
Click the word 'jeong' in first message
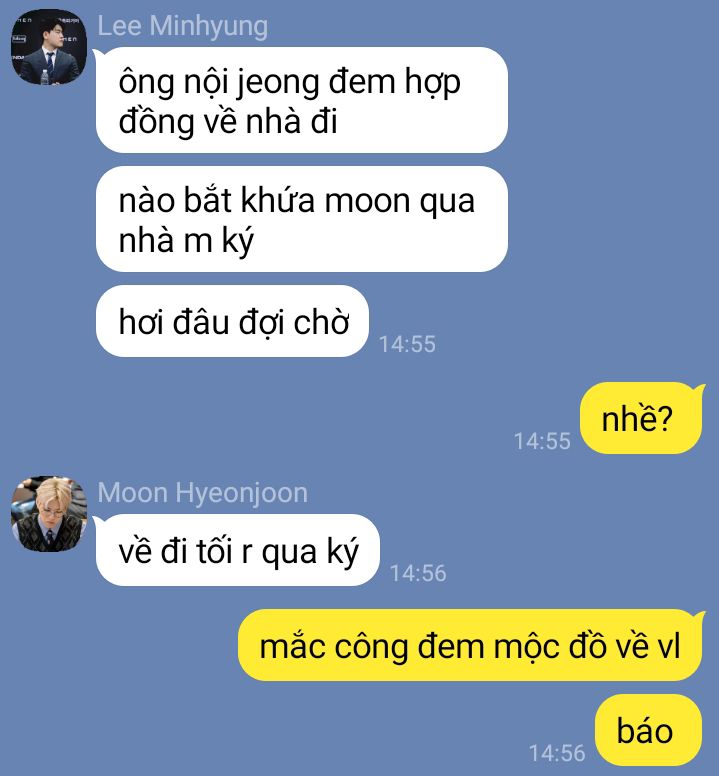tap(278, 83)
